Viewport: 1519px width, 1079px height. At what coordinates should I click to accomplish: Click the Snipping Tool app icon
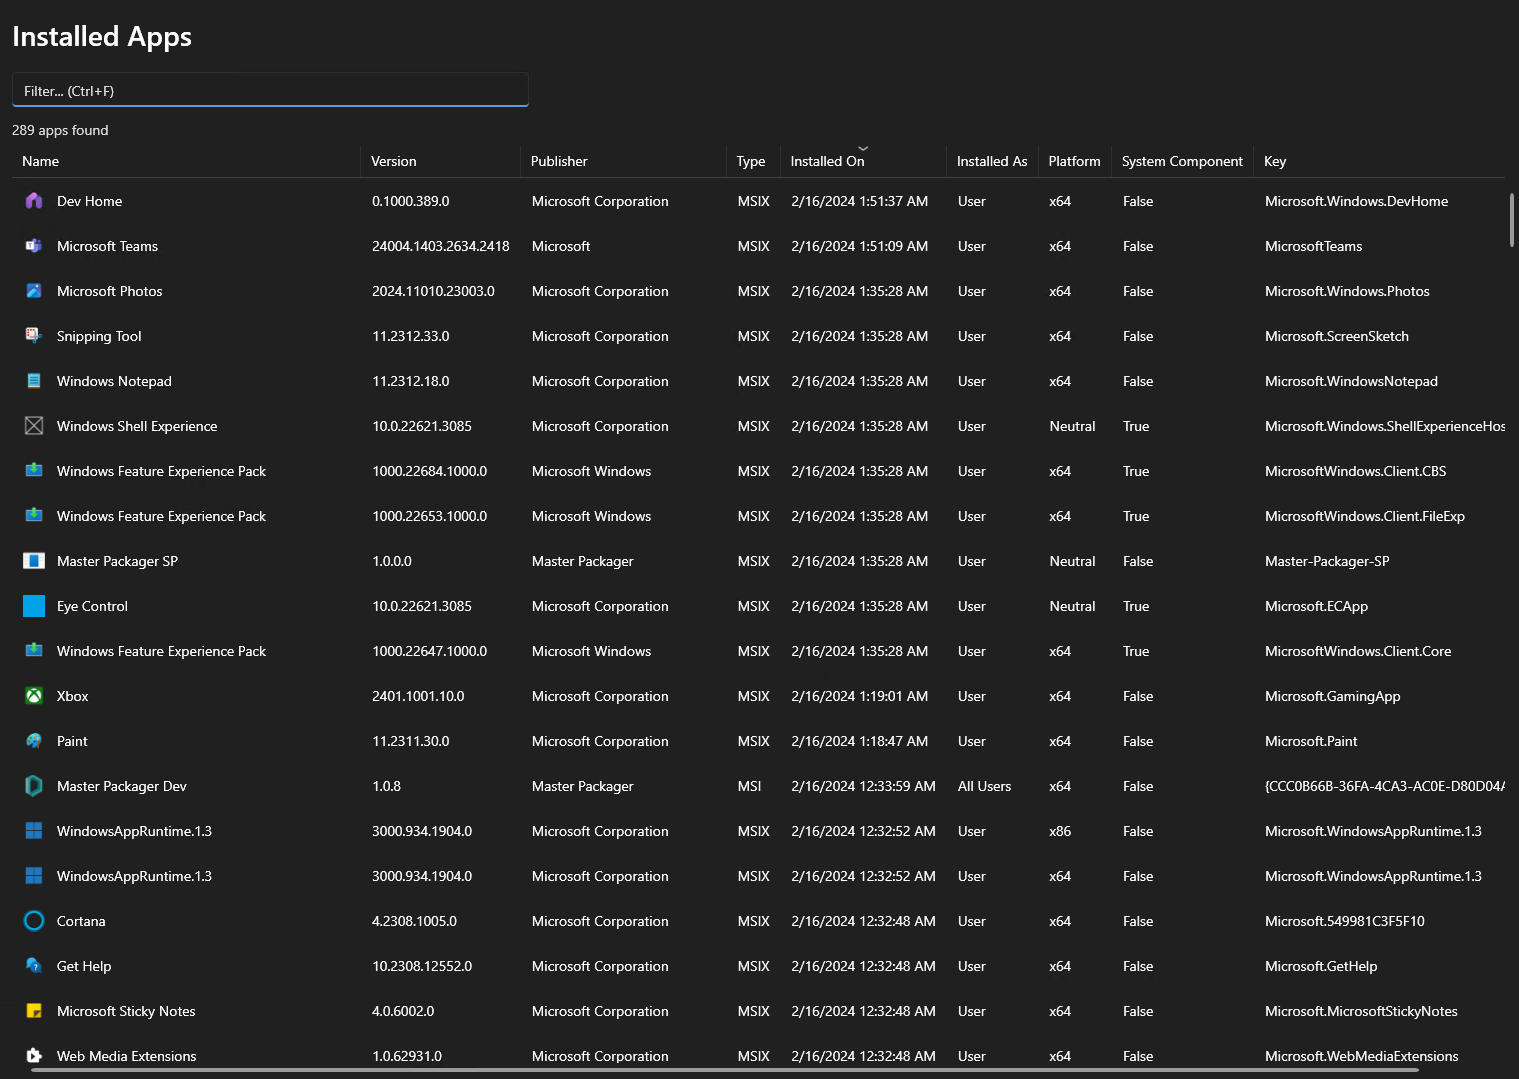[34, 336]
